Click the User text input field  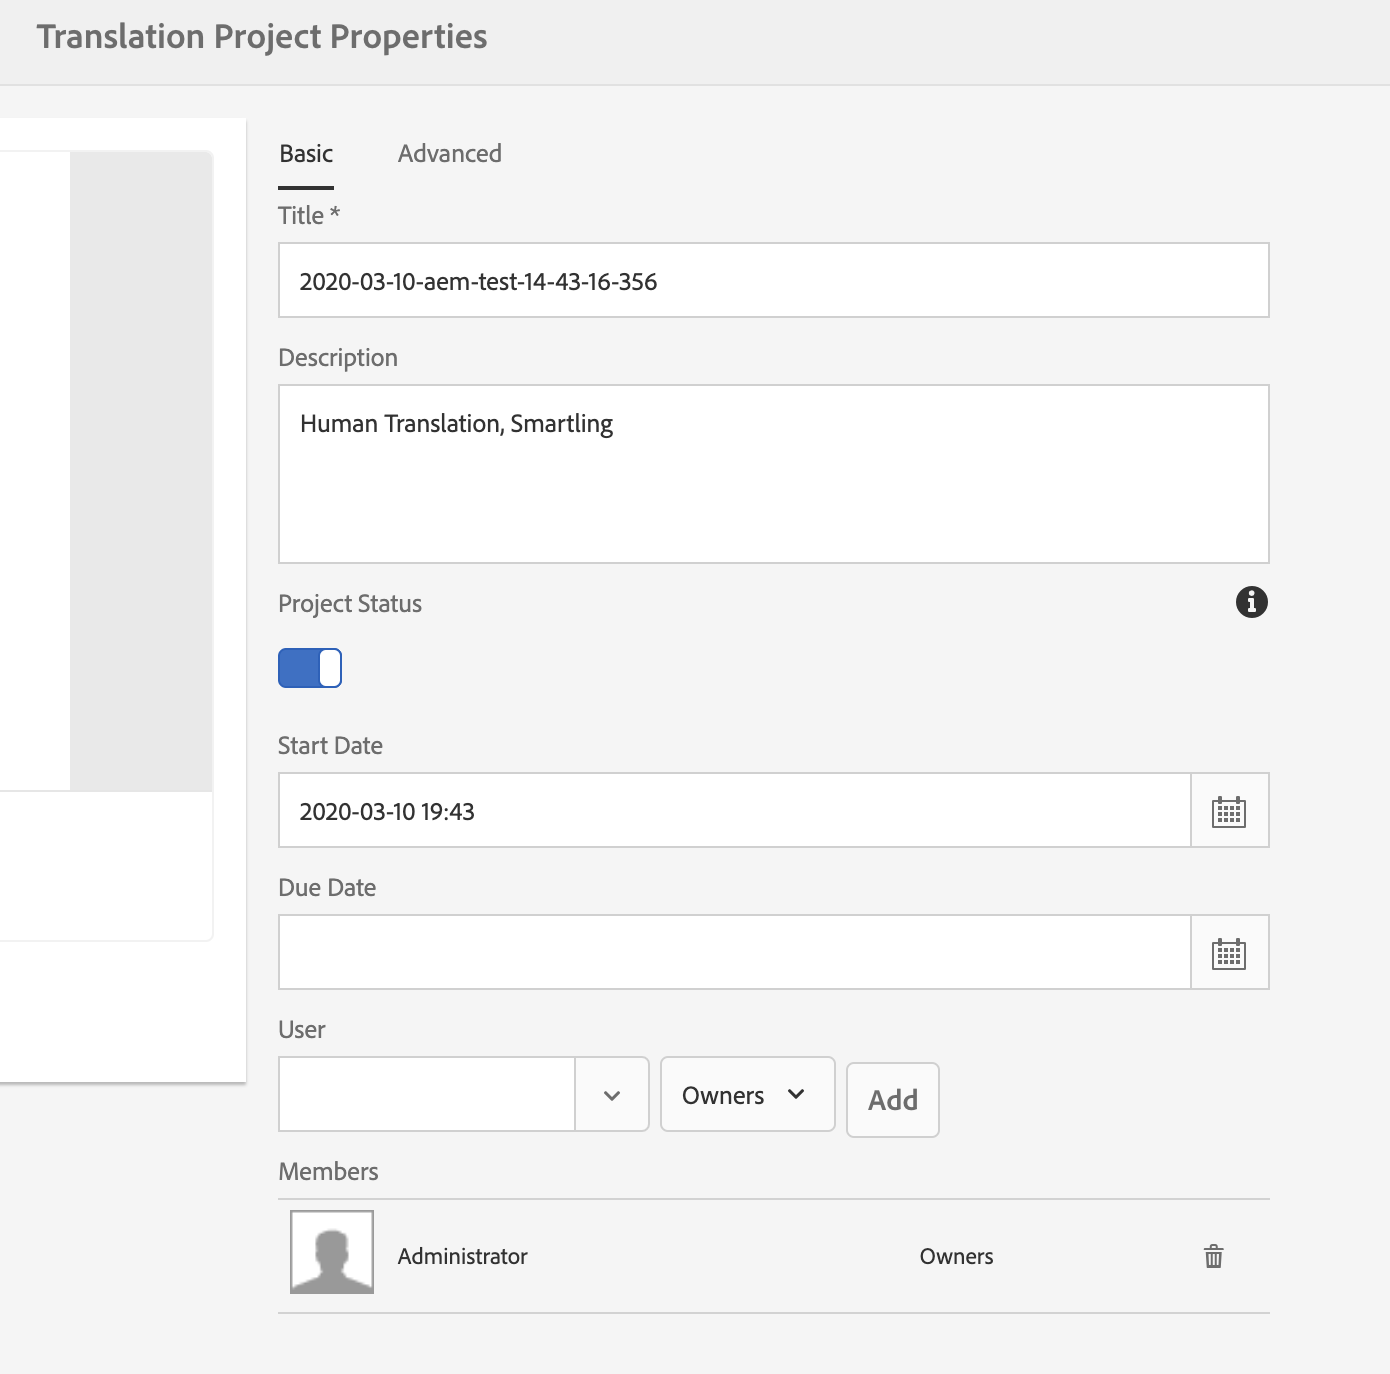[x=427, y=1094]
